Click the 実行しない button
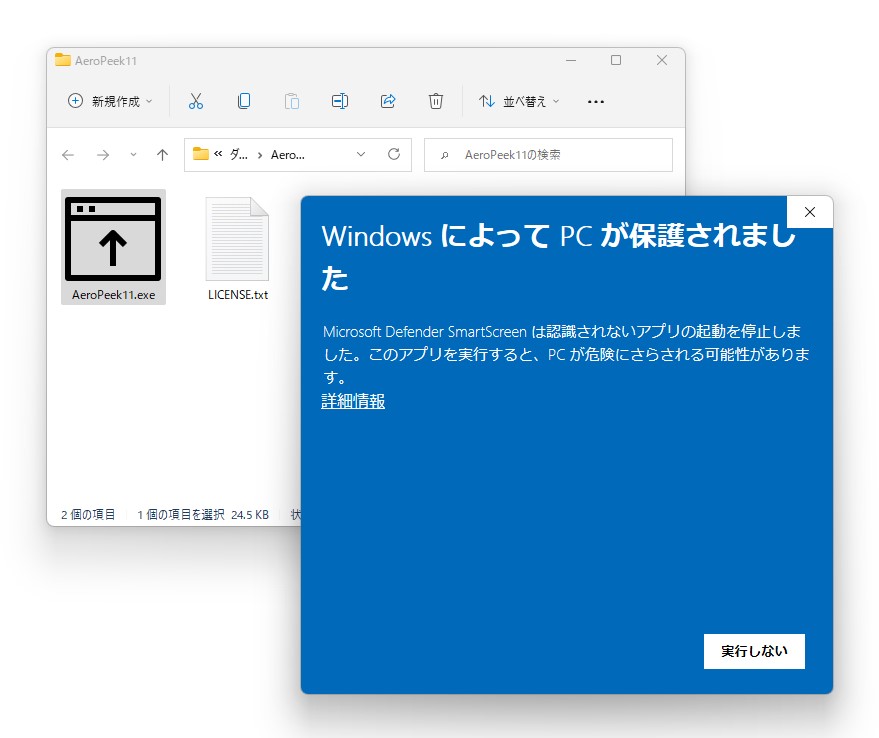Viewport: 879px width, 738px height. (754, 651)
